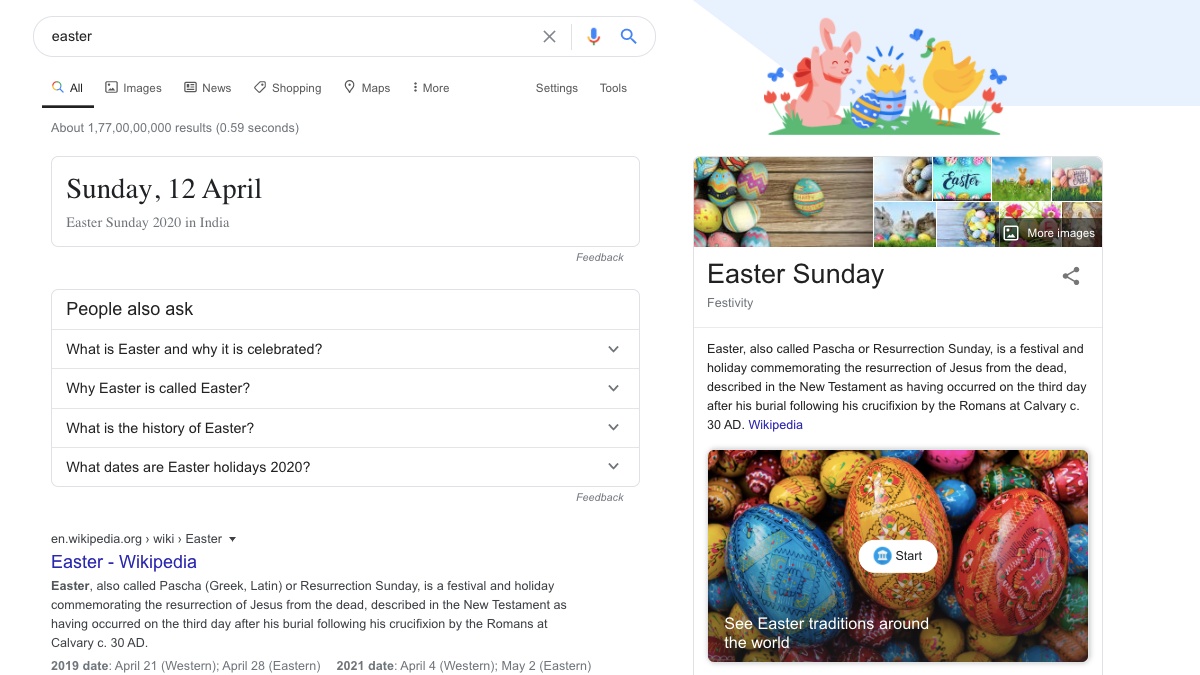The image size is (1200, 675).
Task: Open the breadcrumb dropdown next to wiki Easter
Action: pyautogui.click(x=232, y=538)
